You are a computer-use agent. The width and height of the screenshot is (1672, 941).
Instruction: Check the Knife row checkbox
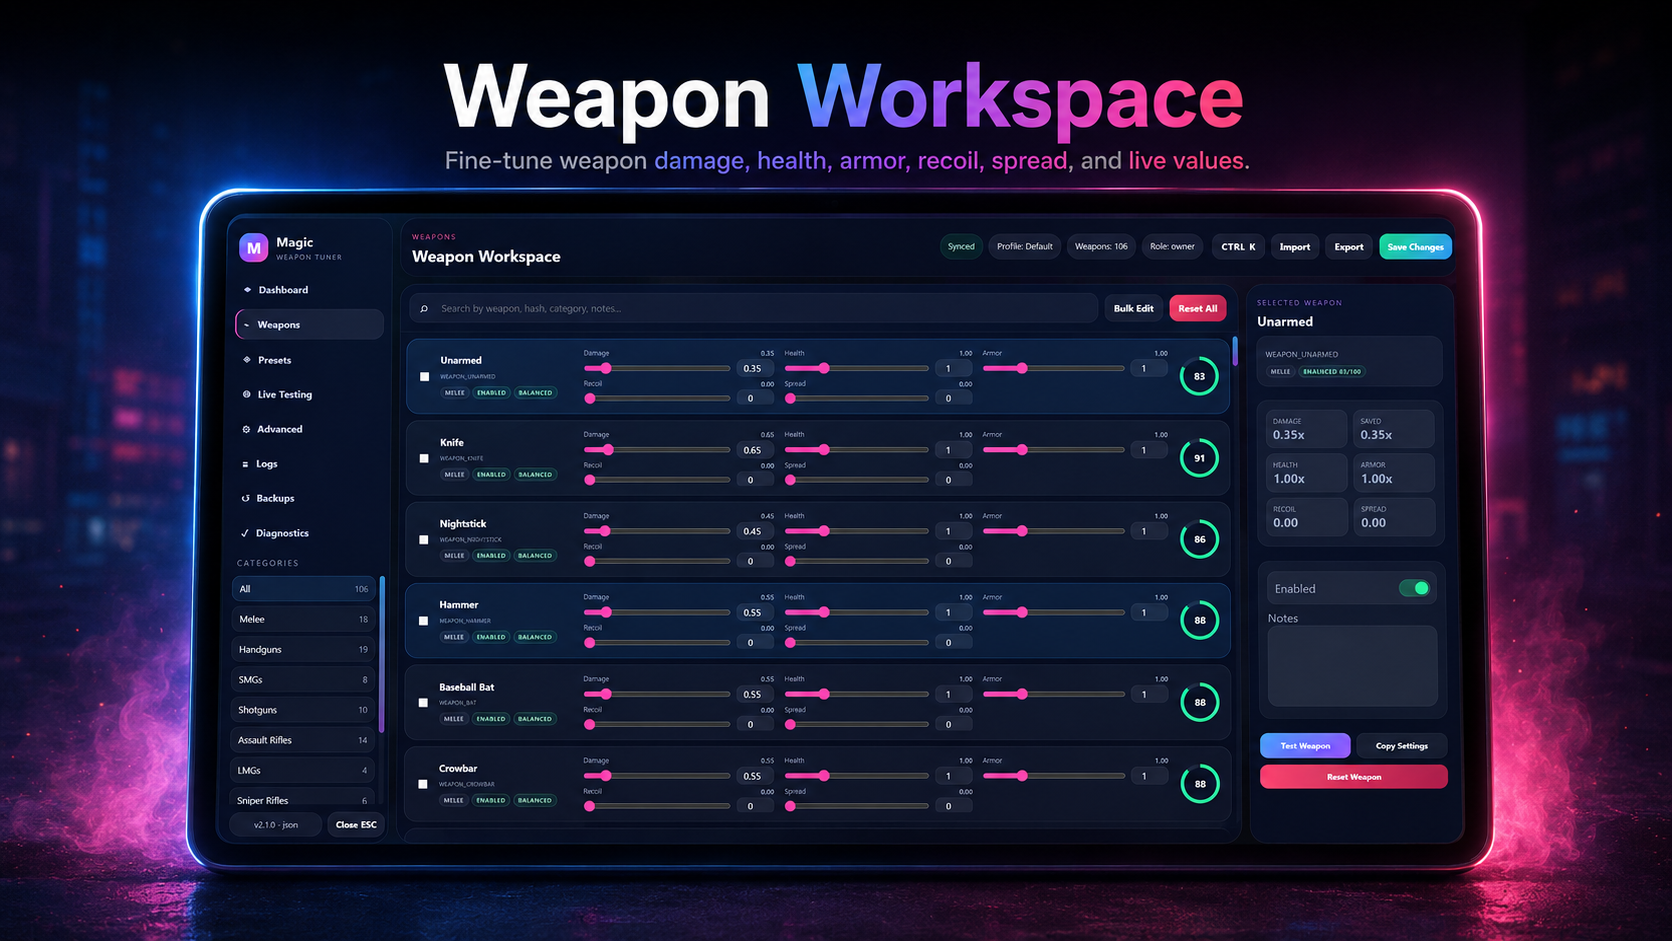point(424,458)
